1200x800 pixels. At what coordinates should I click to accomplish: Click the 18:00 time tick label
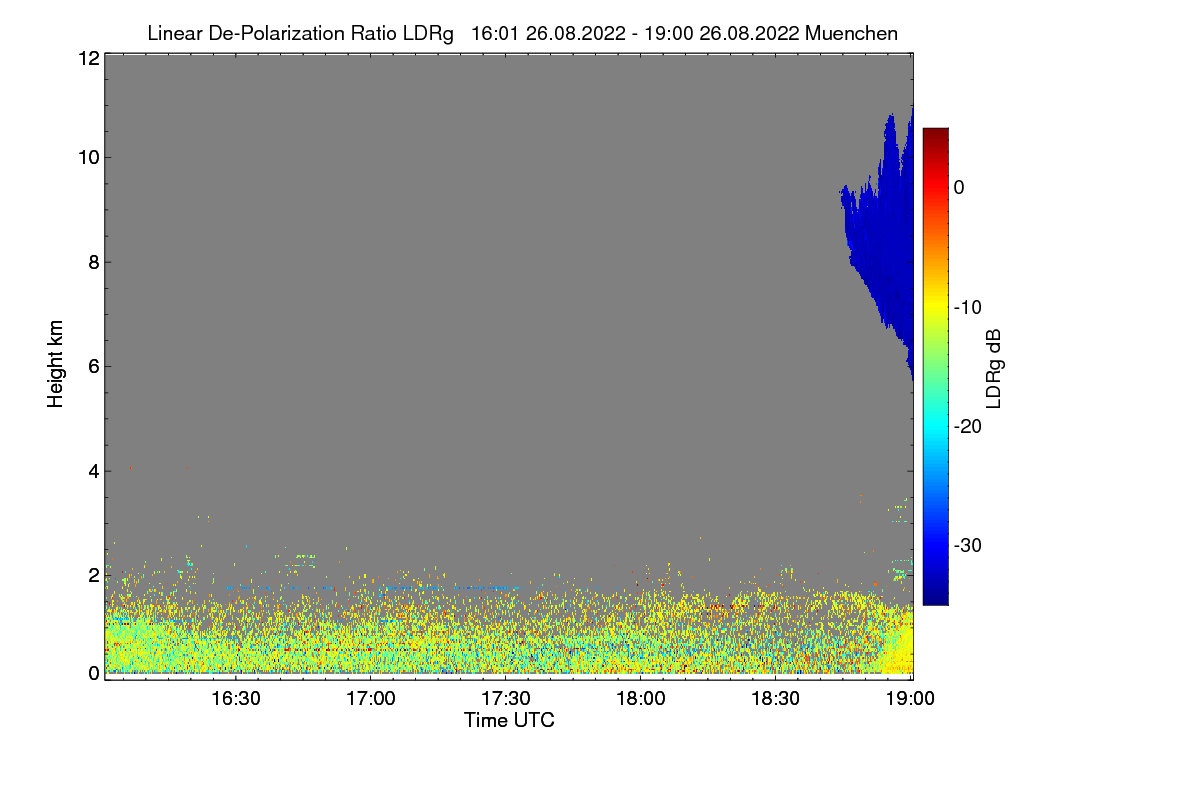click(x=641, y=698)
